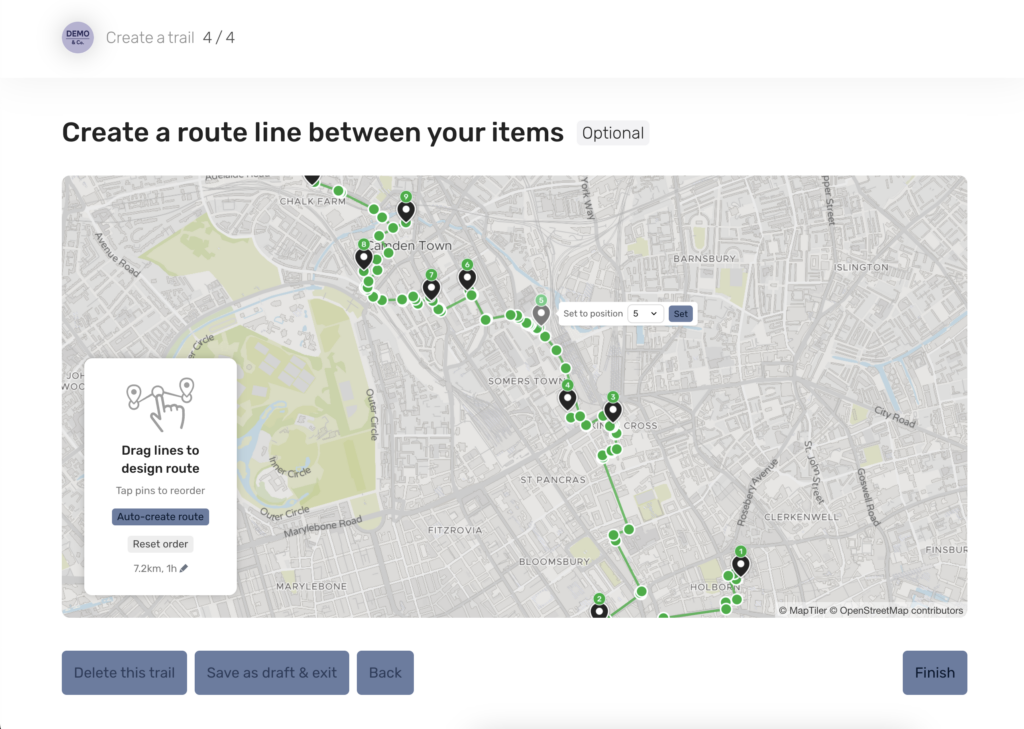Select map pin number 7
1024x729 pixels.
click(431, 289)
